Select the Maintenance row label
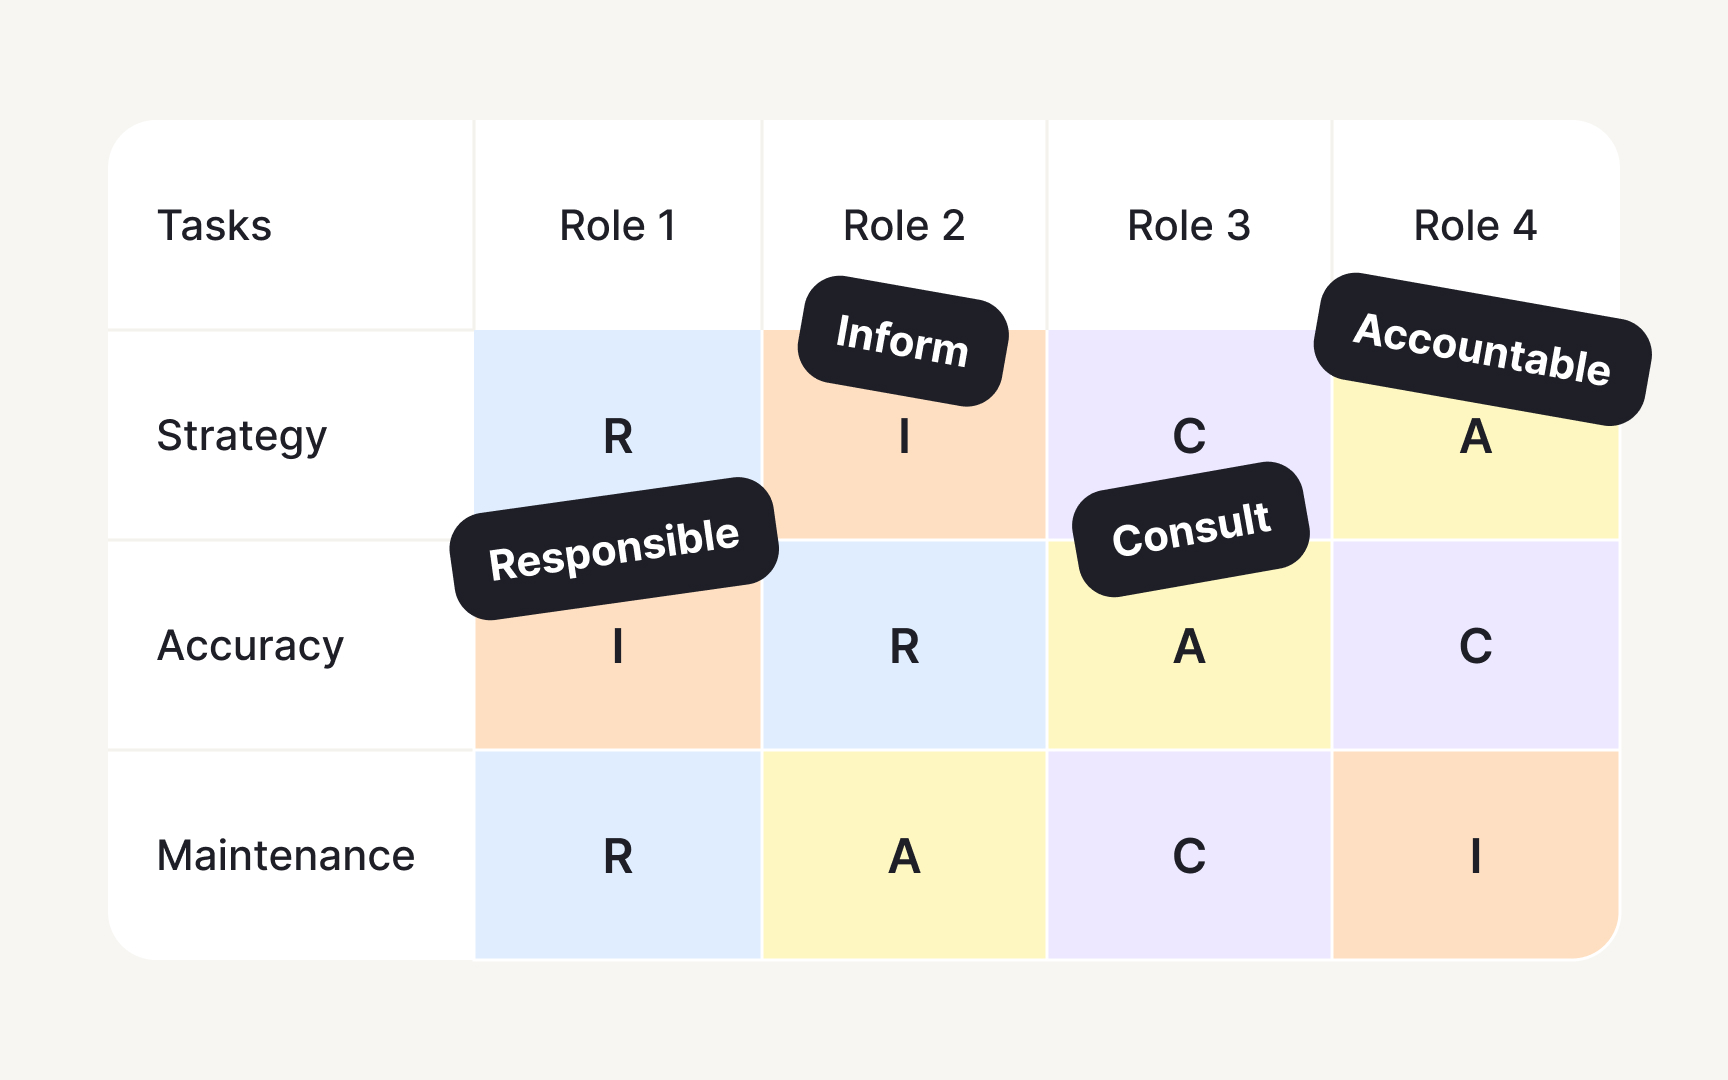Screen dimensions: 1728x1080 [286, 856]
